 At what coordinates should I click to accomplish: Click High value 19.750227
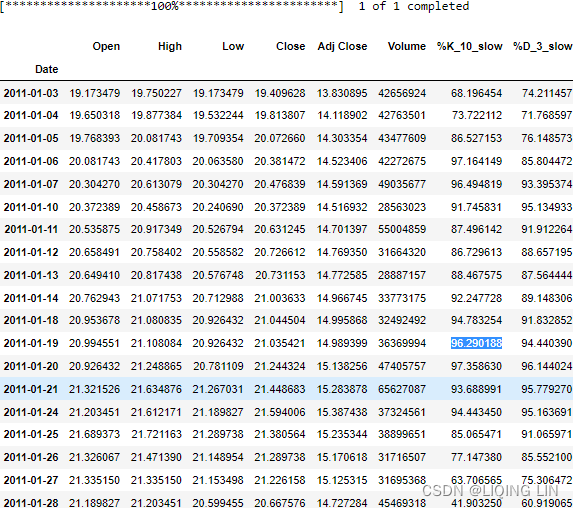(156, 93)
